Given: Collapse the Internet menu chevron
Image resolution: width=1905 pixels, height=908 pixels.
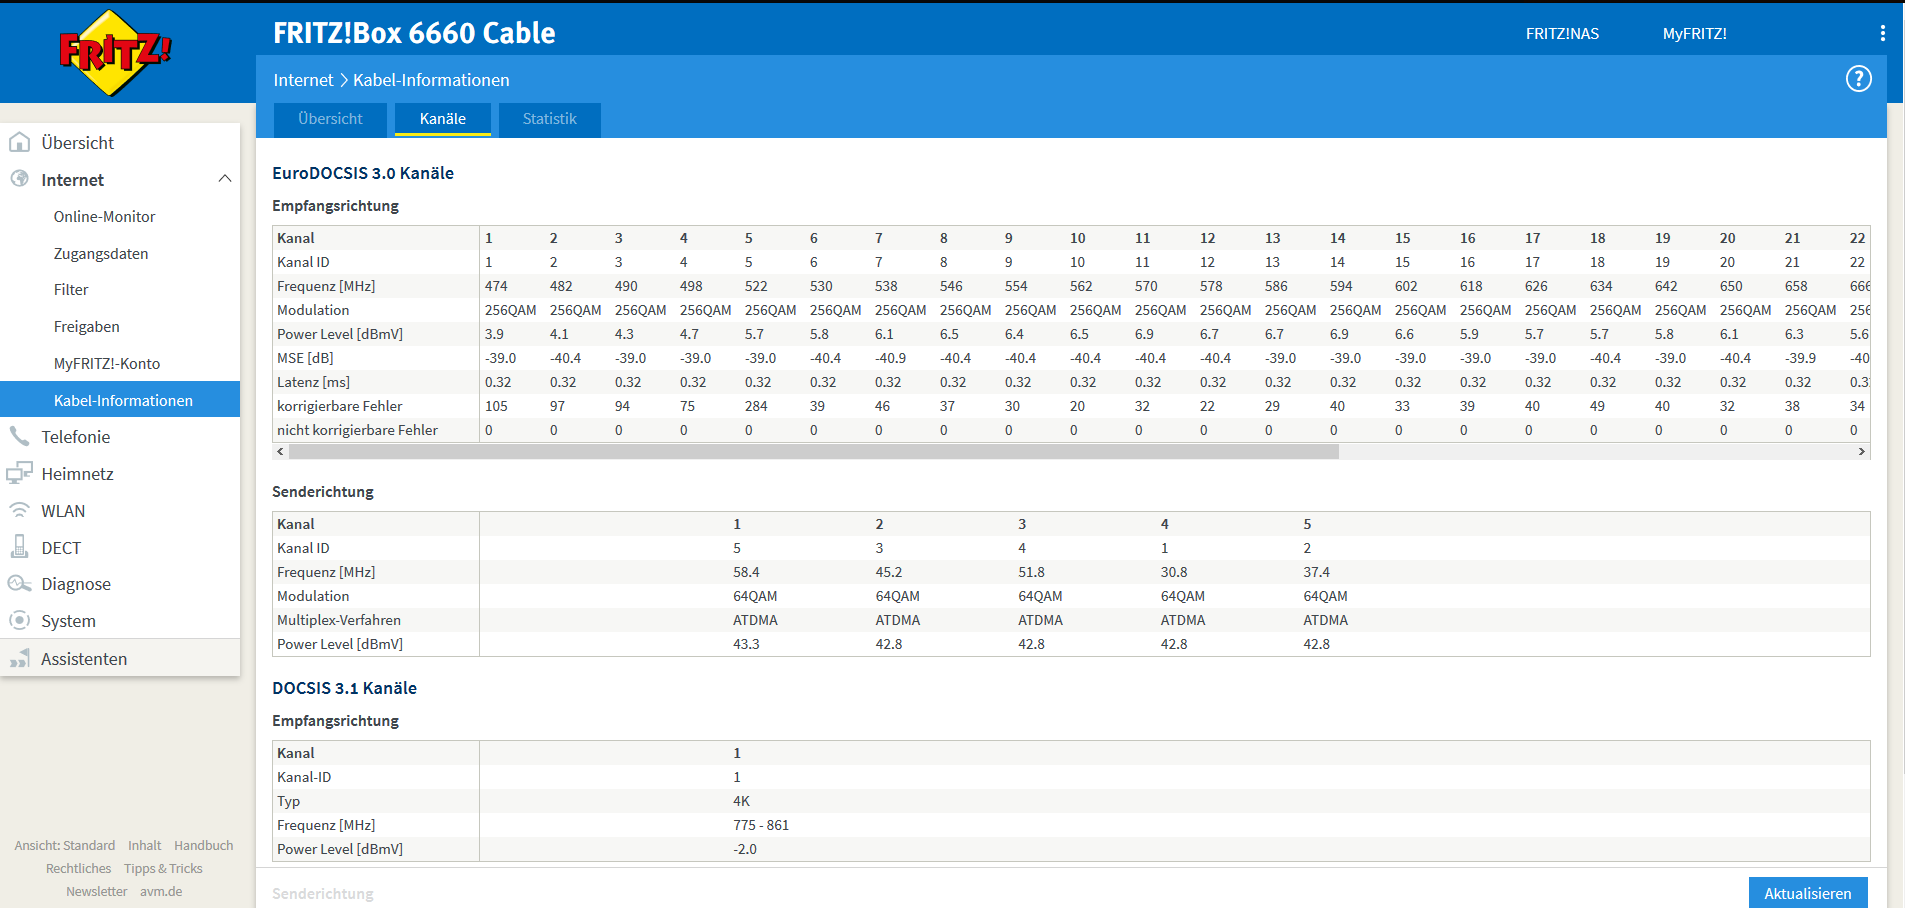Looking at the screenshot, I should pos(225,179).
